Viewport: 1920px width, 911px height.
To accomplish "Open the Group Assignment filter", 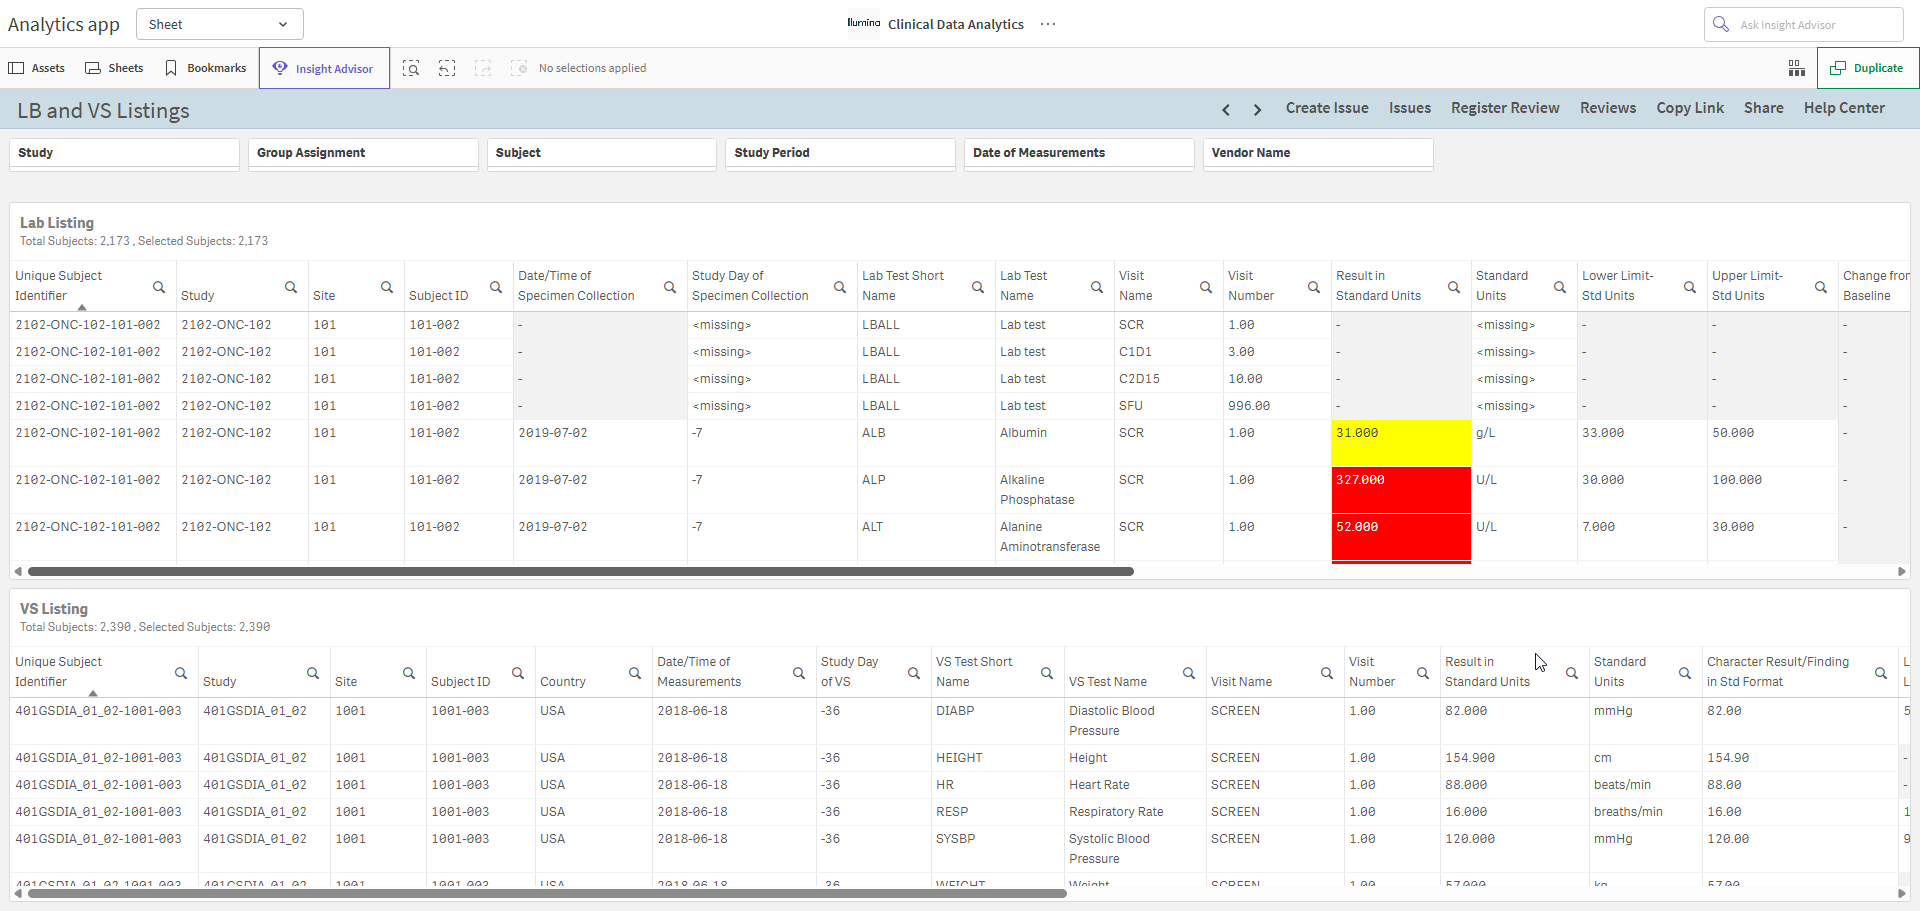I will pyautogui.click(x=363, y=153).
